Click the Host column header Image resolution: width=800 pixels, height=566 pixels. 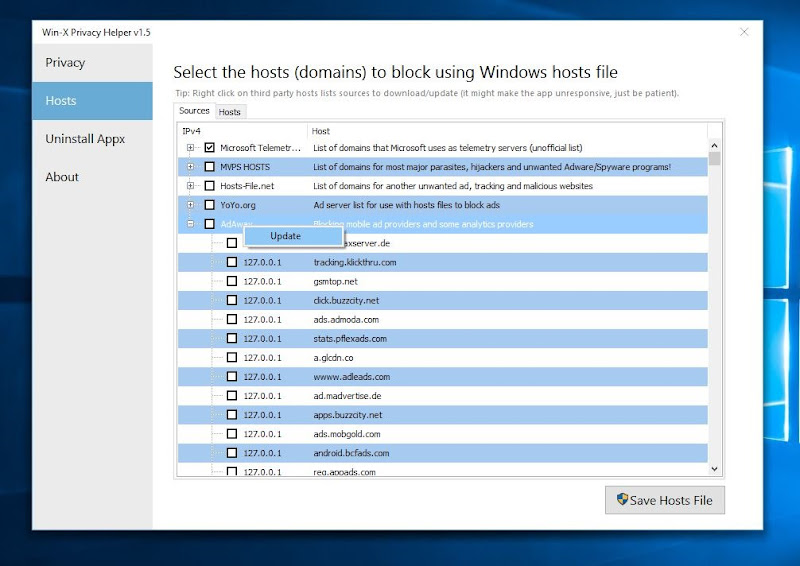pyautogui.click(x=507, y=131)
